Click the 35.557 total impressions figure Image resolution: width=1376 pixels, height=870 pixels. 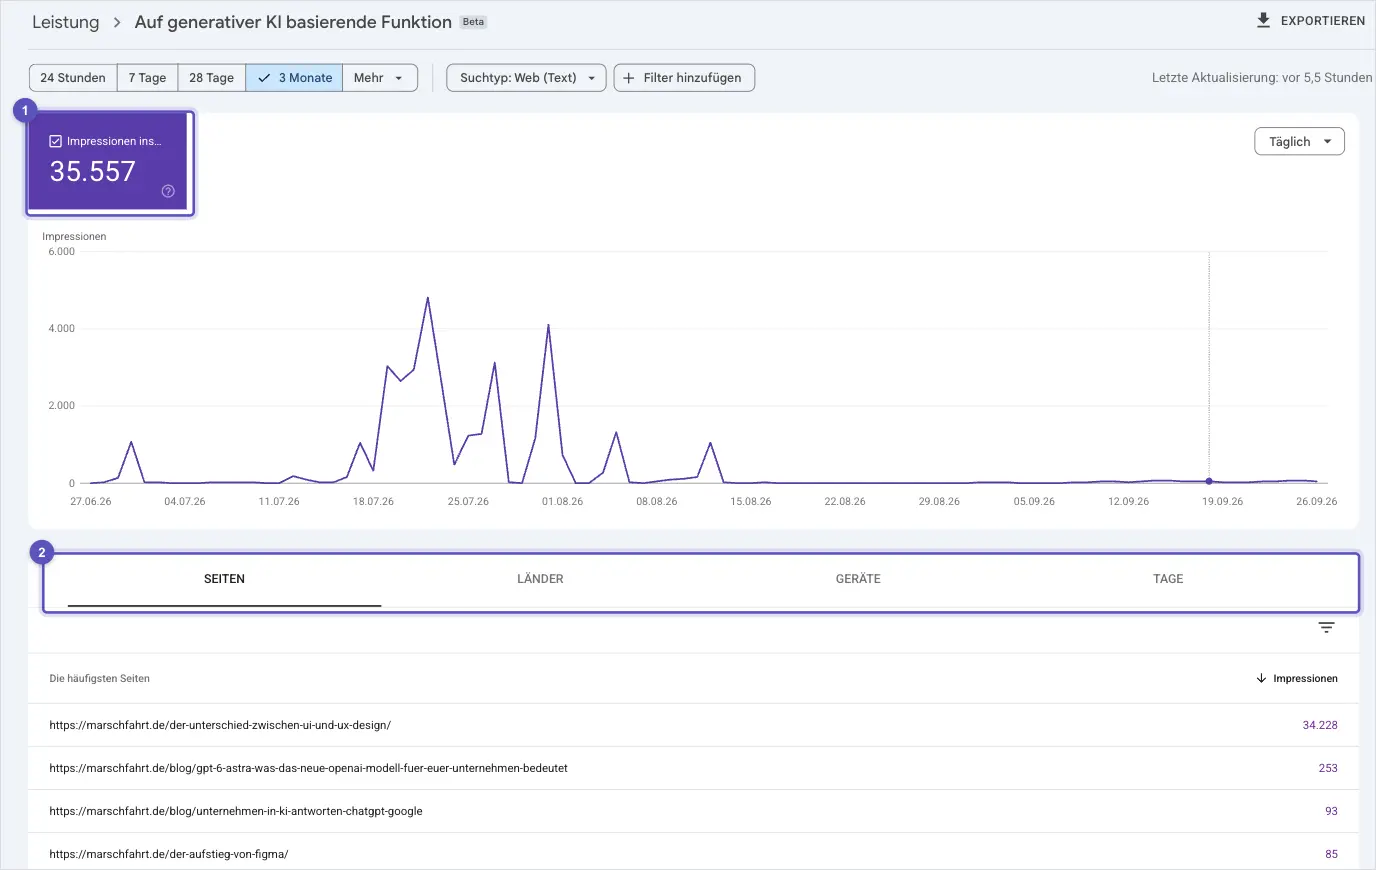coord(93,172)
